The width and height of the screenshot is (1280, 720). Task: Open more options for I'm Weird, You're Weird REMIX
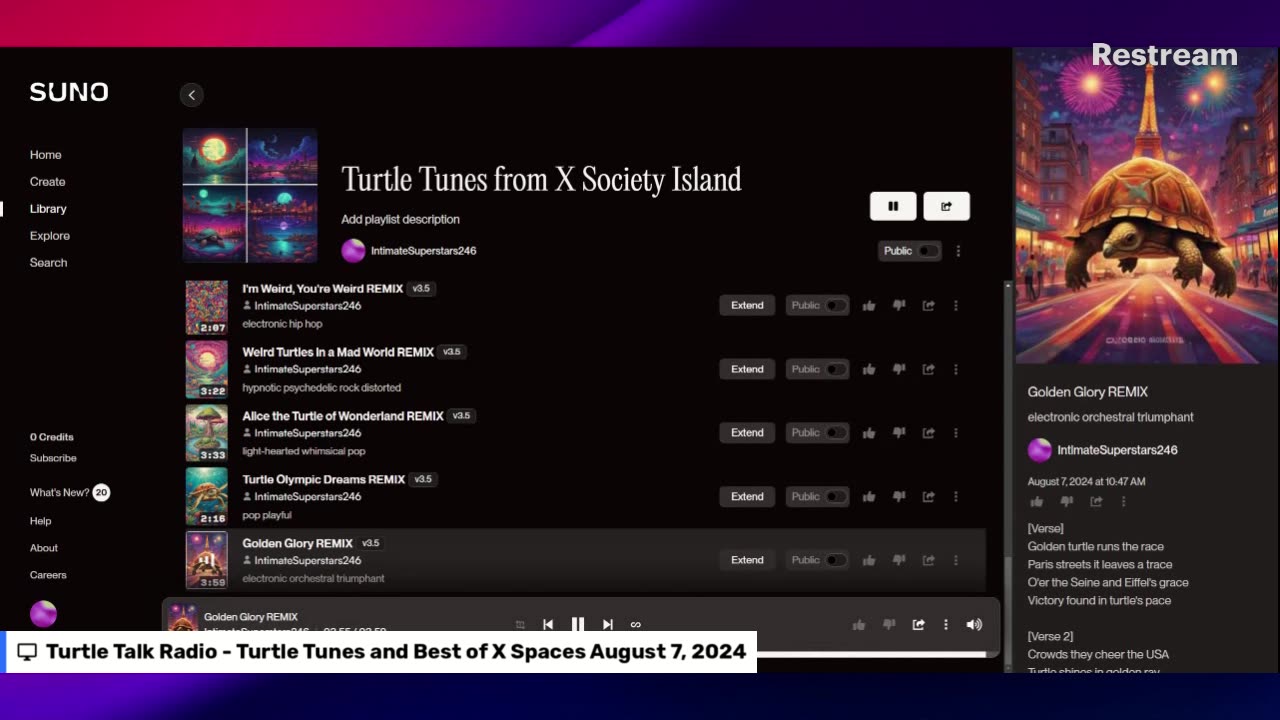pos(956,305)
